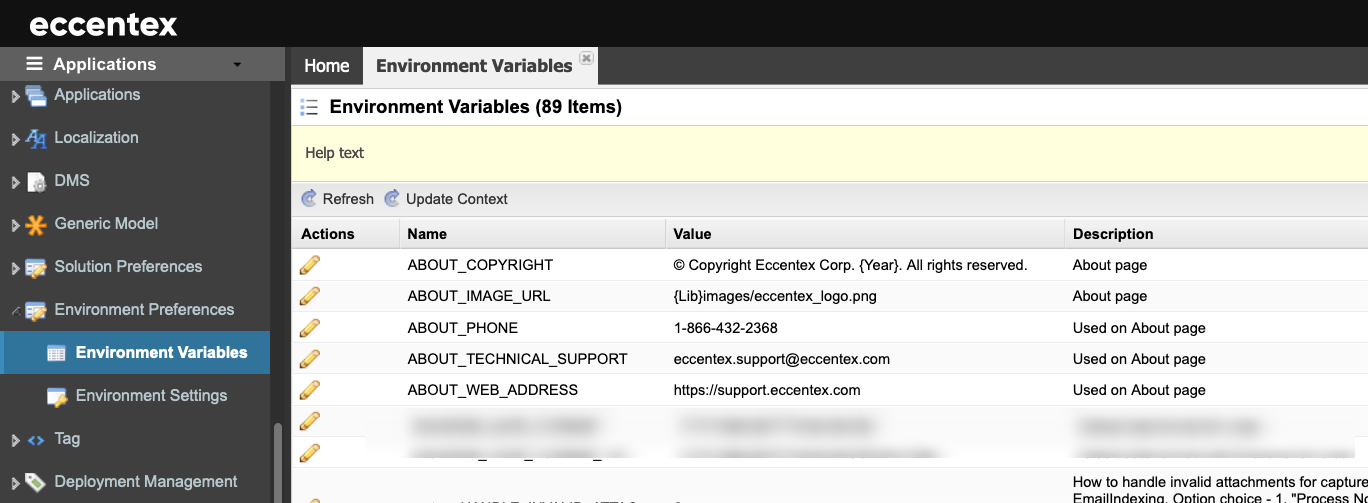The image size is (1368, 503).
Task: Close the Environment Variables tab
Action: [587, 58]
